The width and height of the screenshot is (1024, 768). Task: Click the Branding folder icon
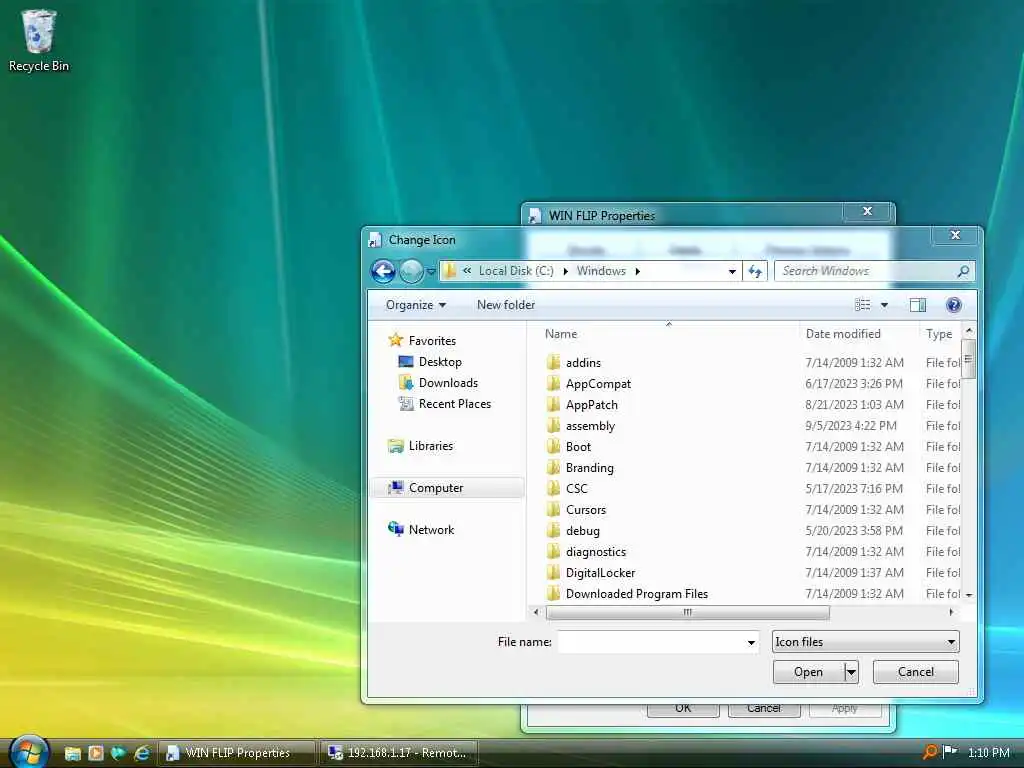click(553, 468)
